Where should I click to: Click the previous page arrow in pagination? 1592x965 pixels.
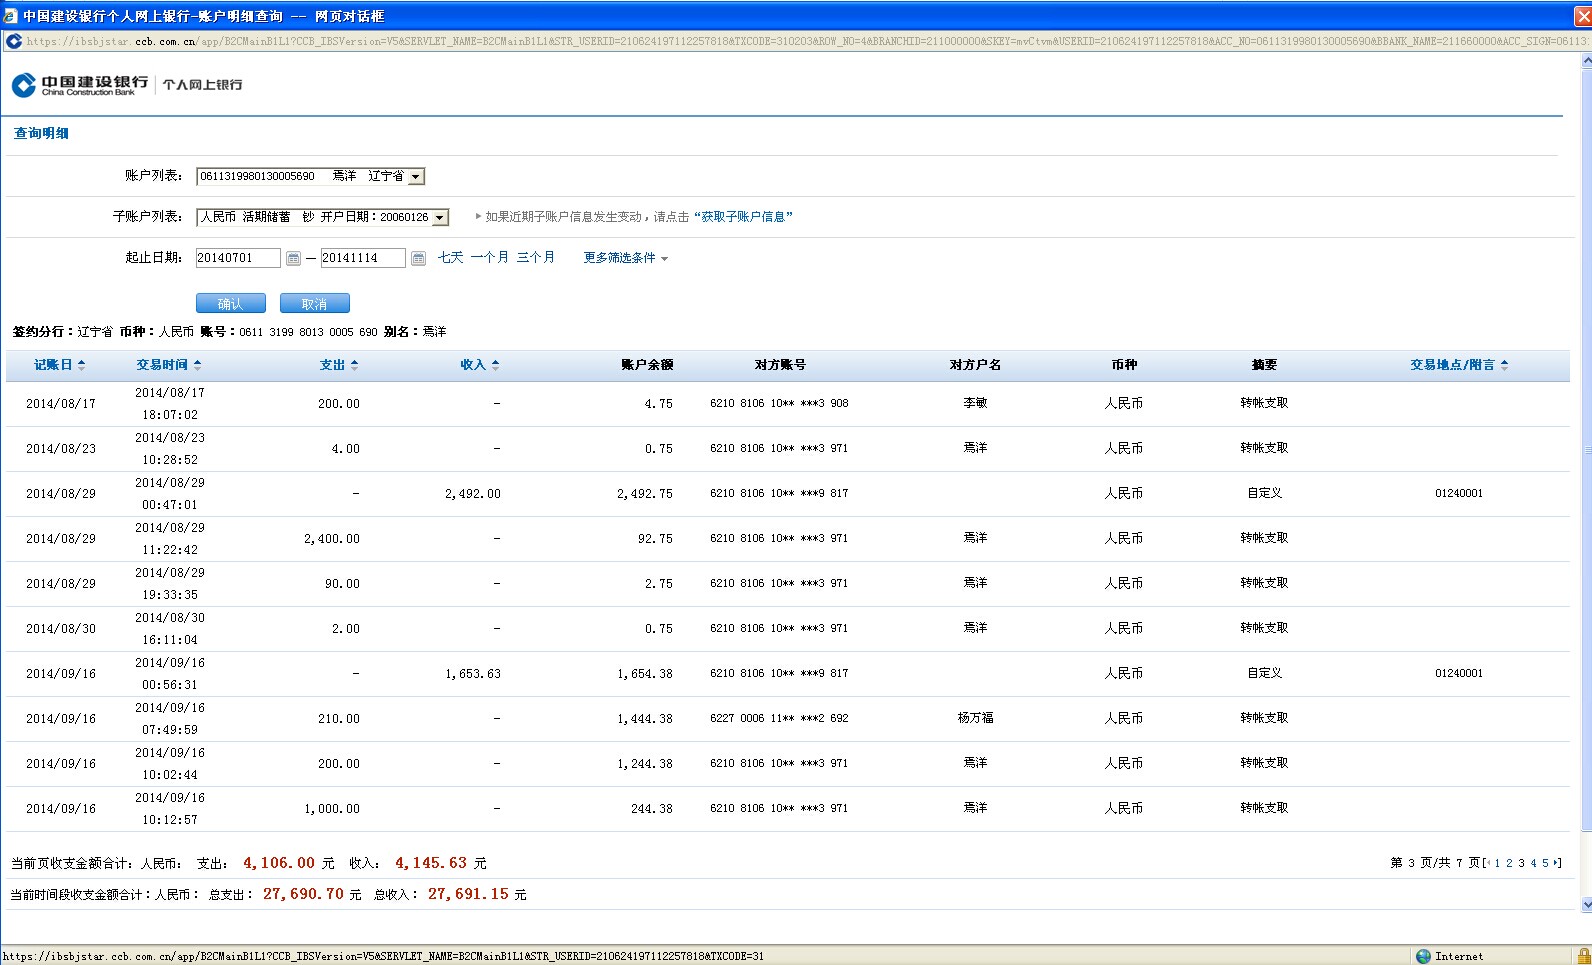click(x=1487, y=863)
